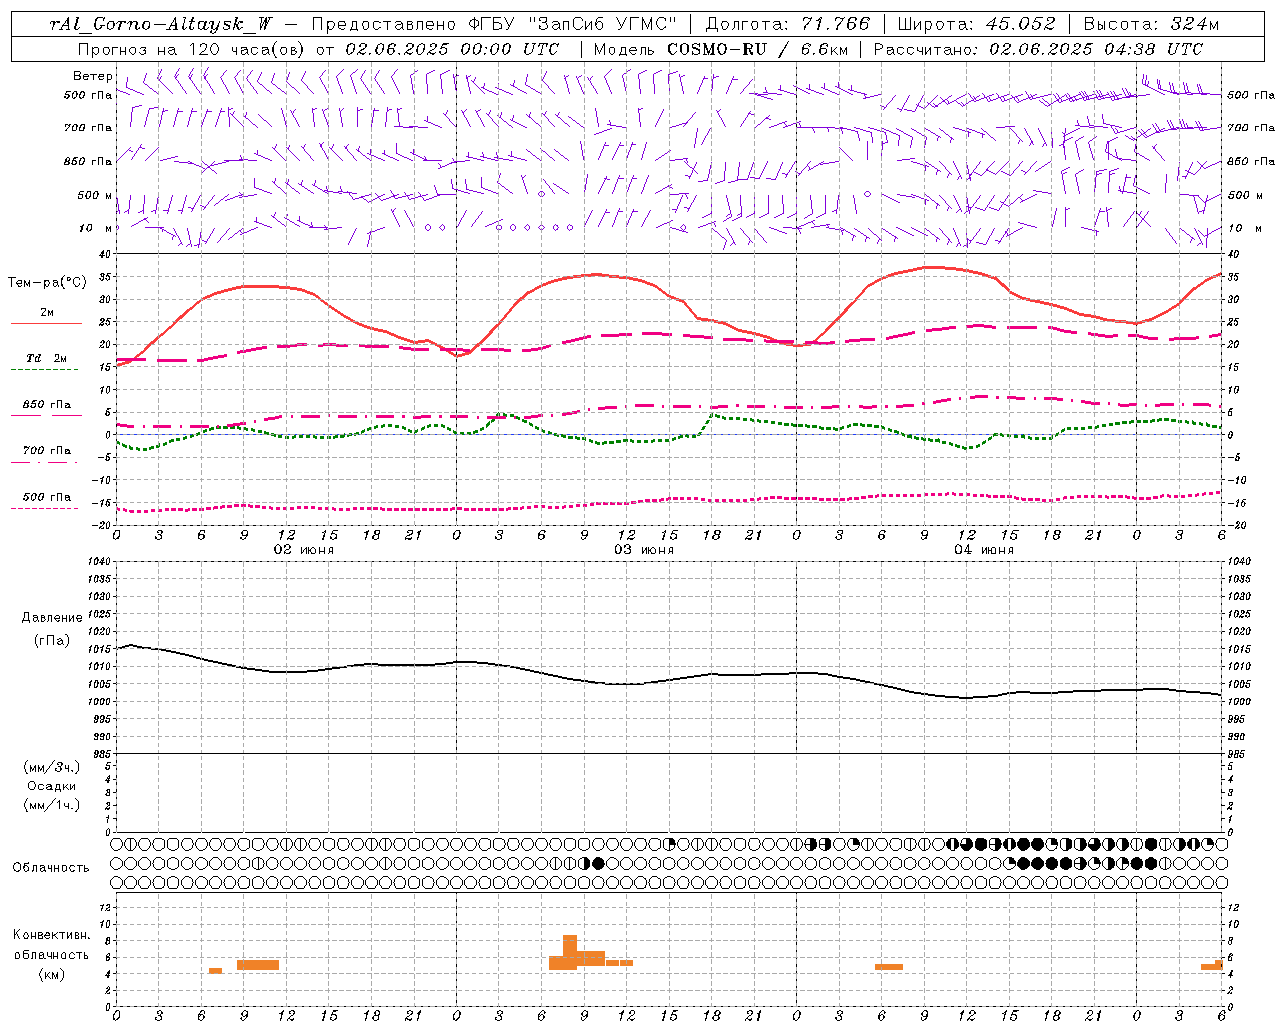Click the tallest orange convective cloud bar
Viewport: 1280px width, 1024px height.
point(570,952)
